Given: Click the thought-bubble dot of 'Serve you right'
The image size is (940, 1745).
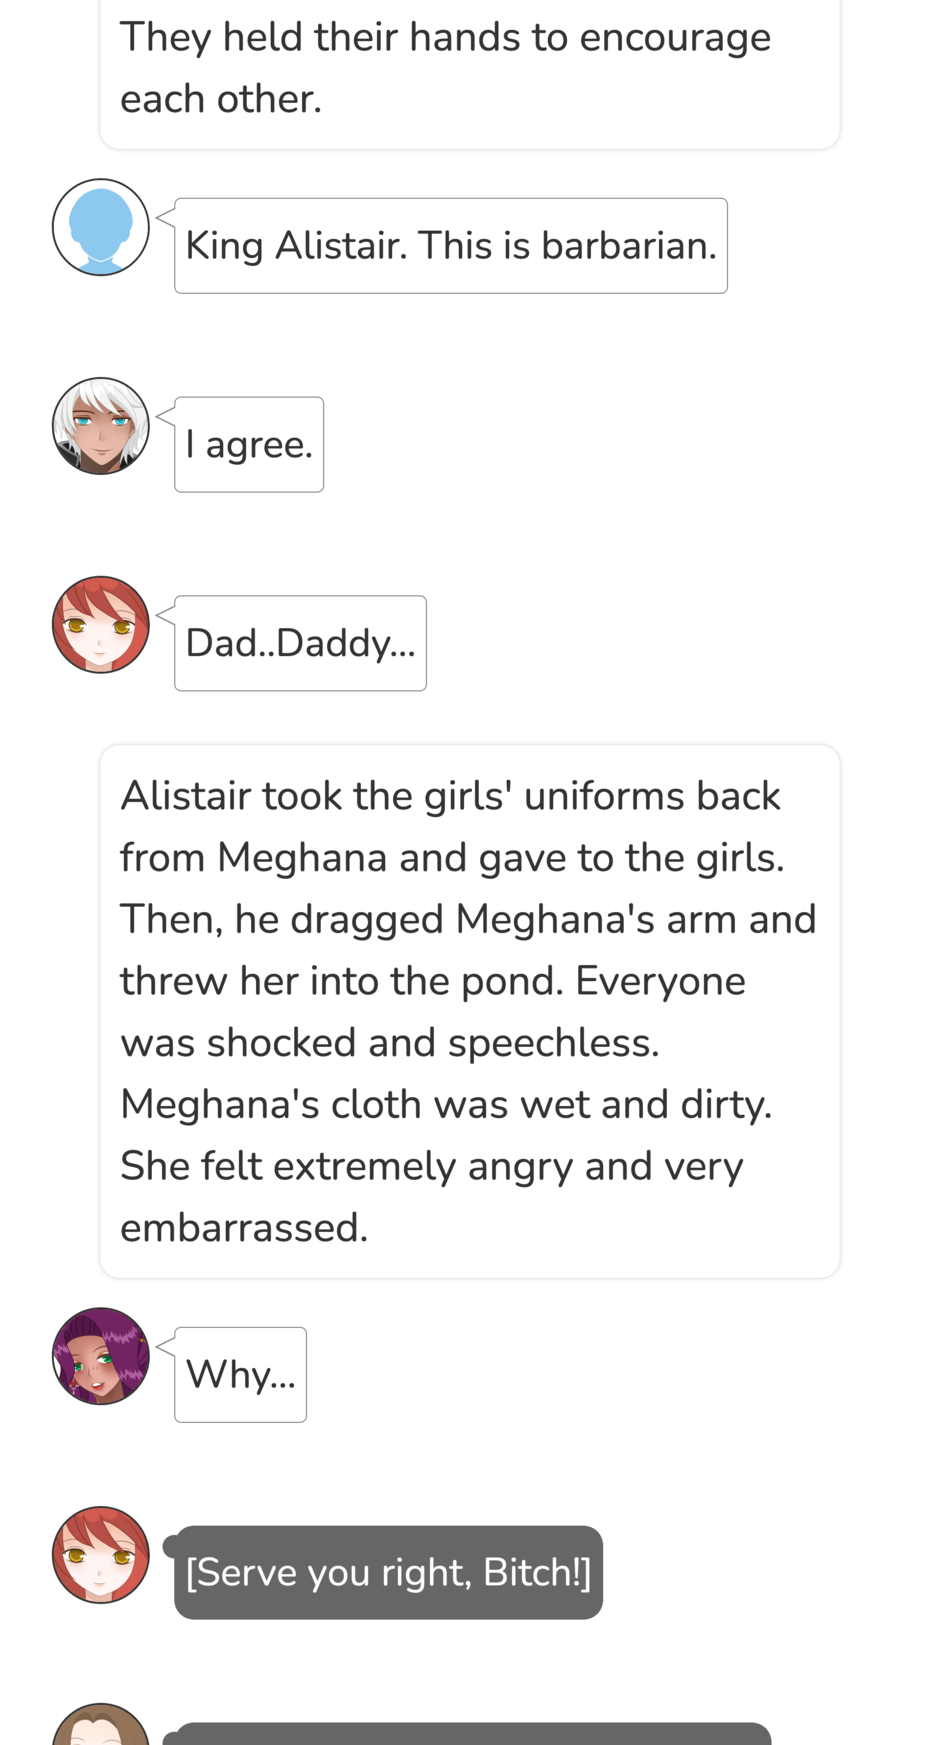Looking at the screenshot, I should [171, 1546].
